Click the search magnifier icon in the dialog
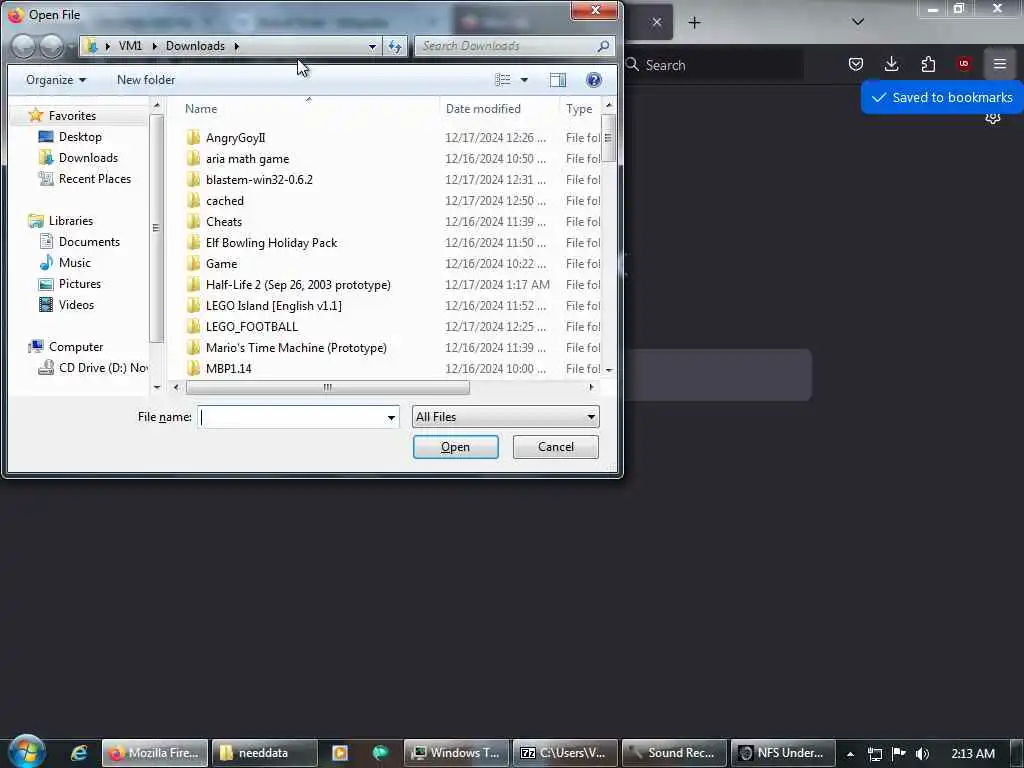 tap(603, 46)
